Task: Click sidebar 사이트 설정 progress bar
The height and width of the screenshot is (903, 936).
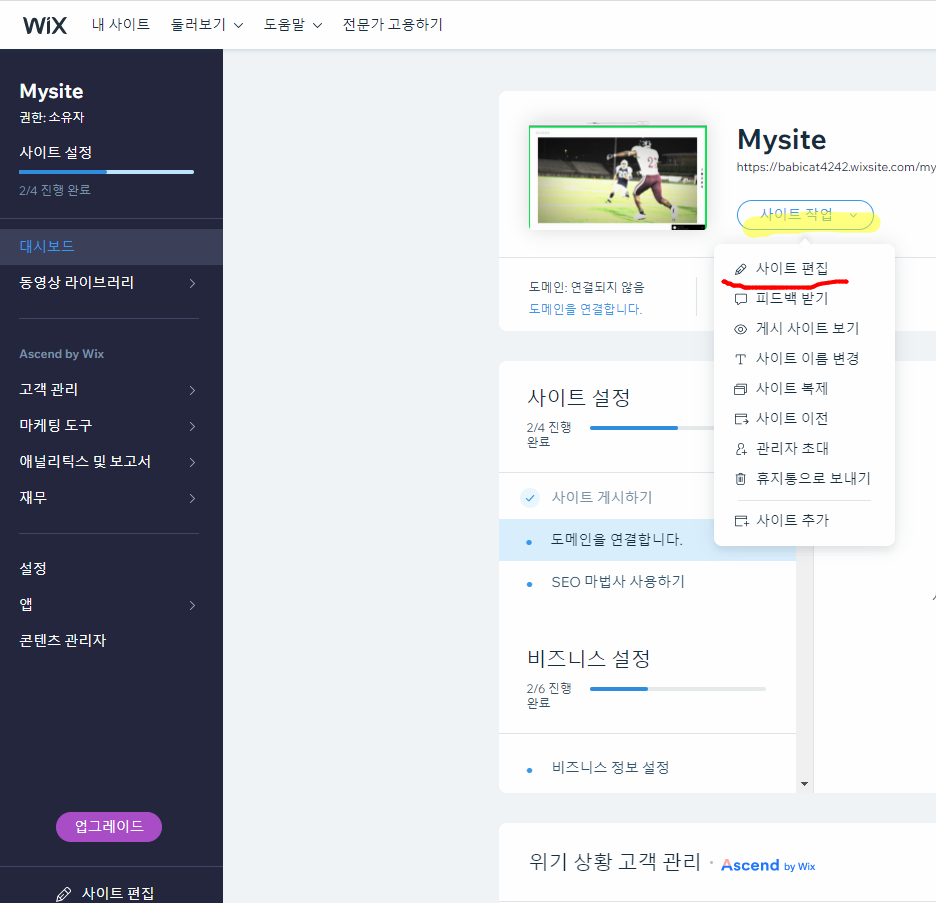Action: coord(106,172)
